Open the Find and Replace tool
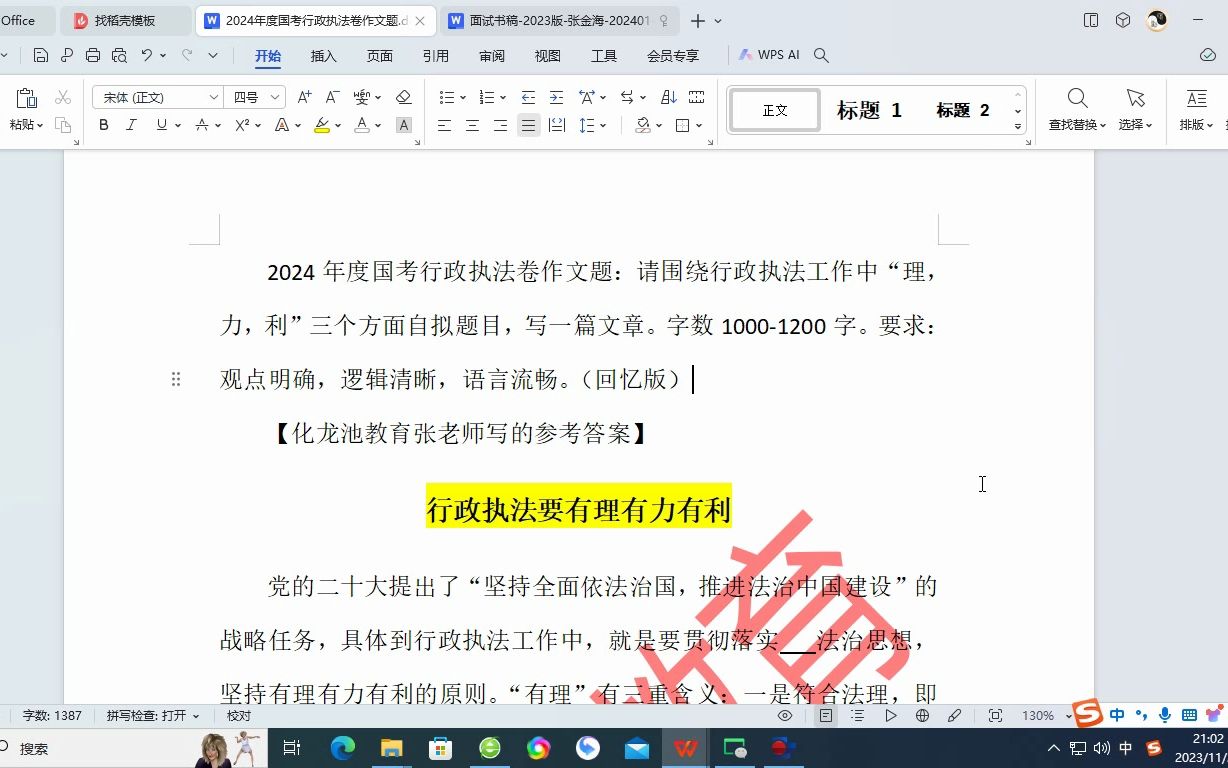Image resolution: width=1228 pixels, height=768 pixels. 1077,110
